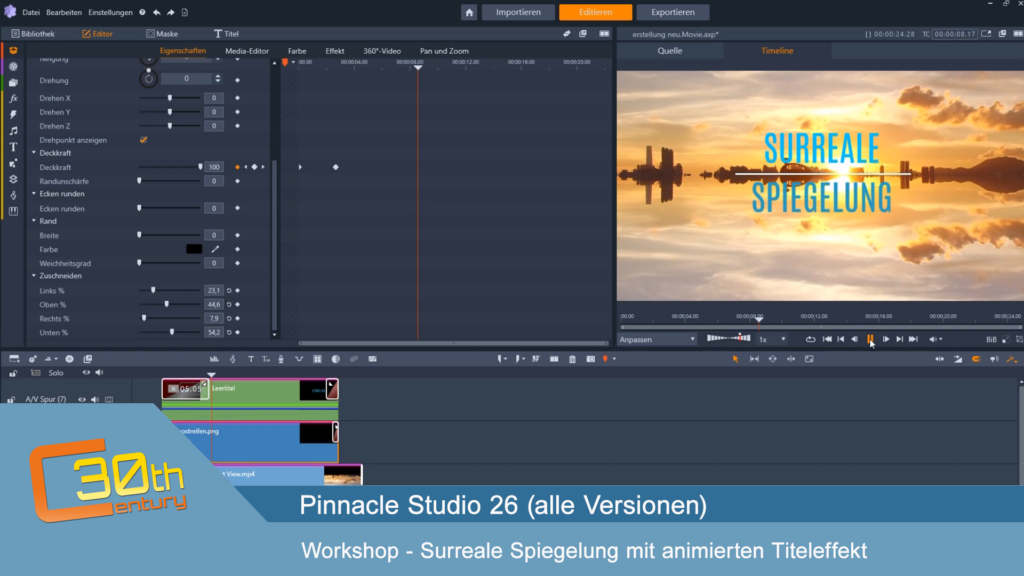Switch to the Pan und Zoom tab
This screenshot has height=576, width=1024.
point(444,51)
